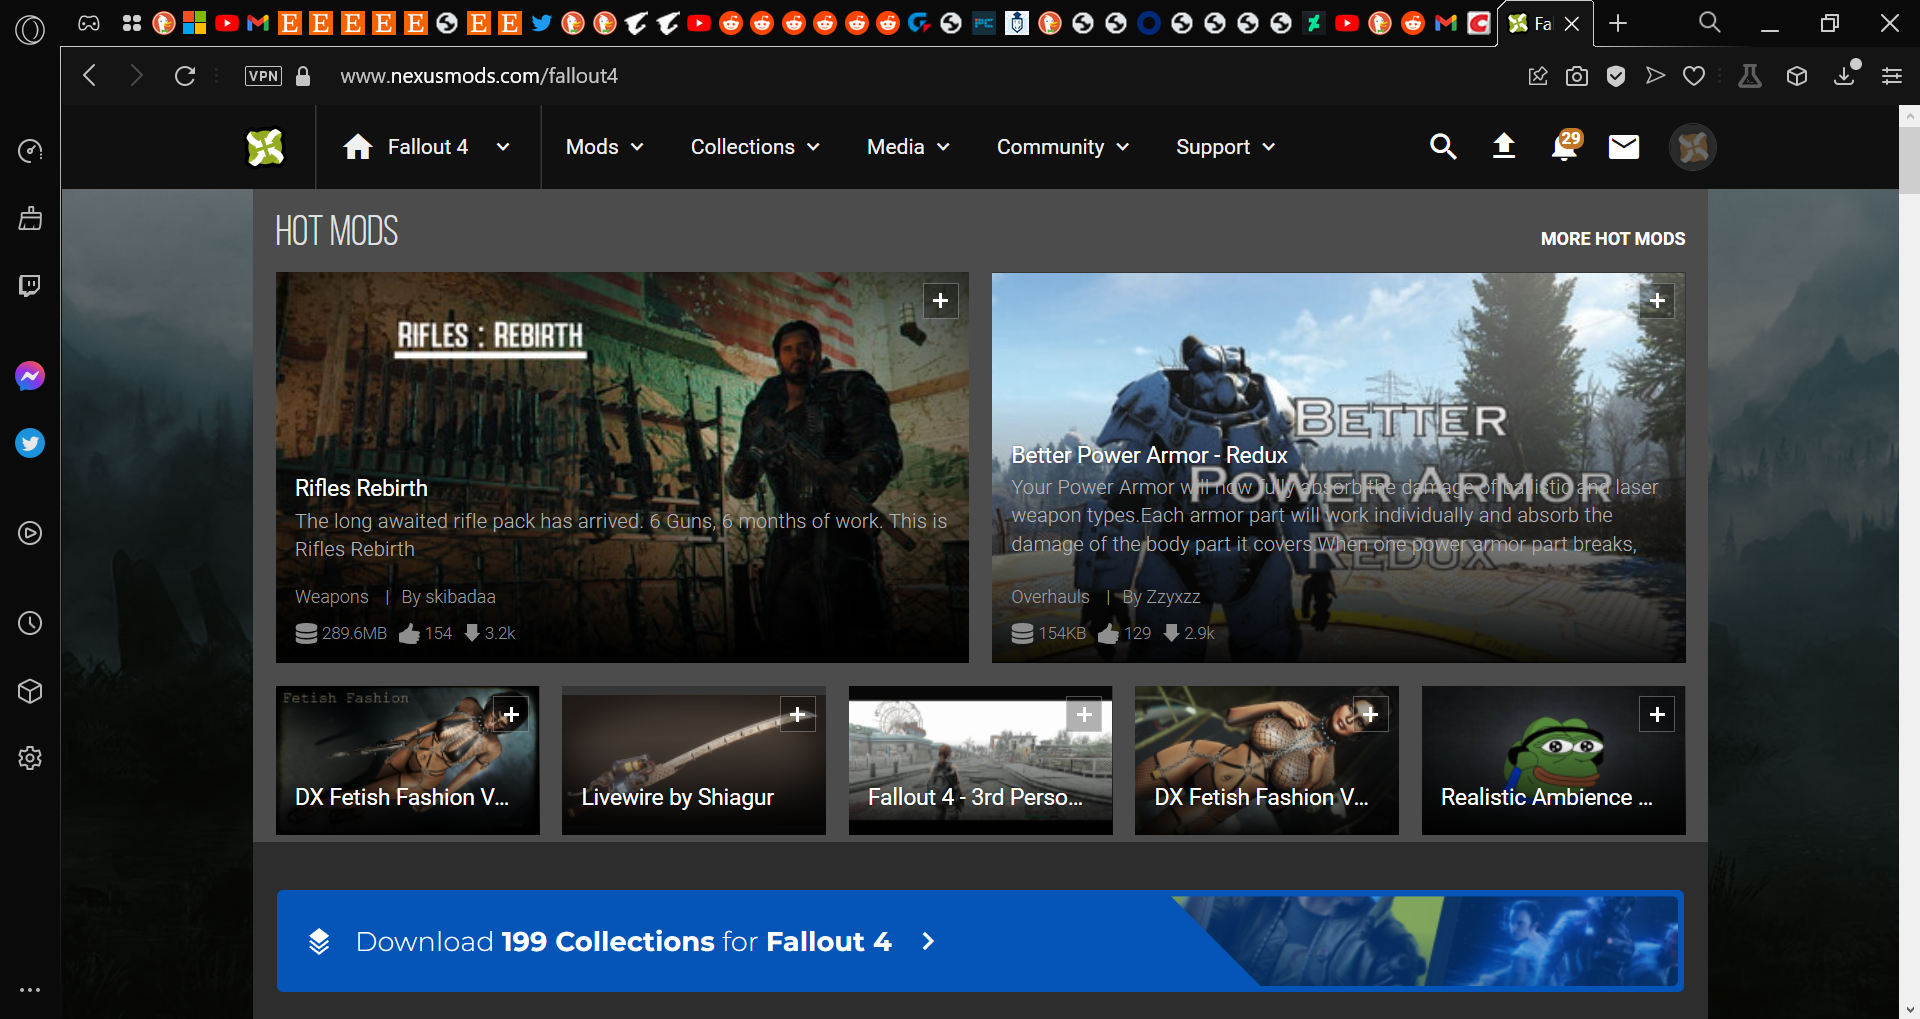The height and width of the screenshot is (1019, 1920).
Task: Open Nexus messages envelope icon
Action: [1624, 147]
